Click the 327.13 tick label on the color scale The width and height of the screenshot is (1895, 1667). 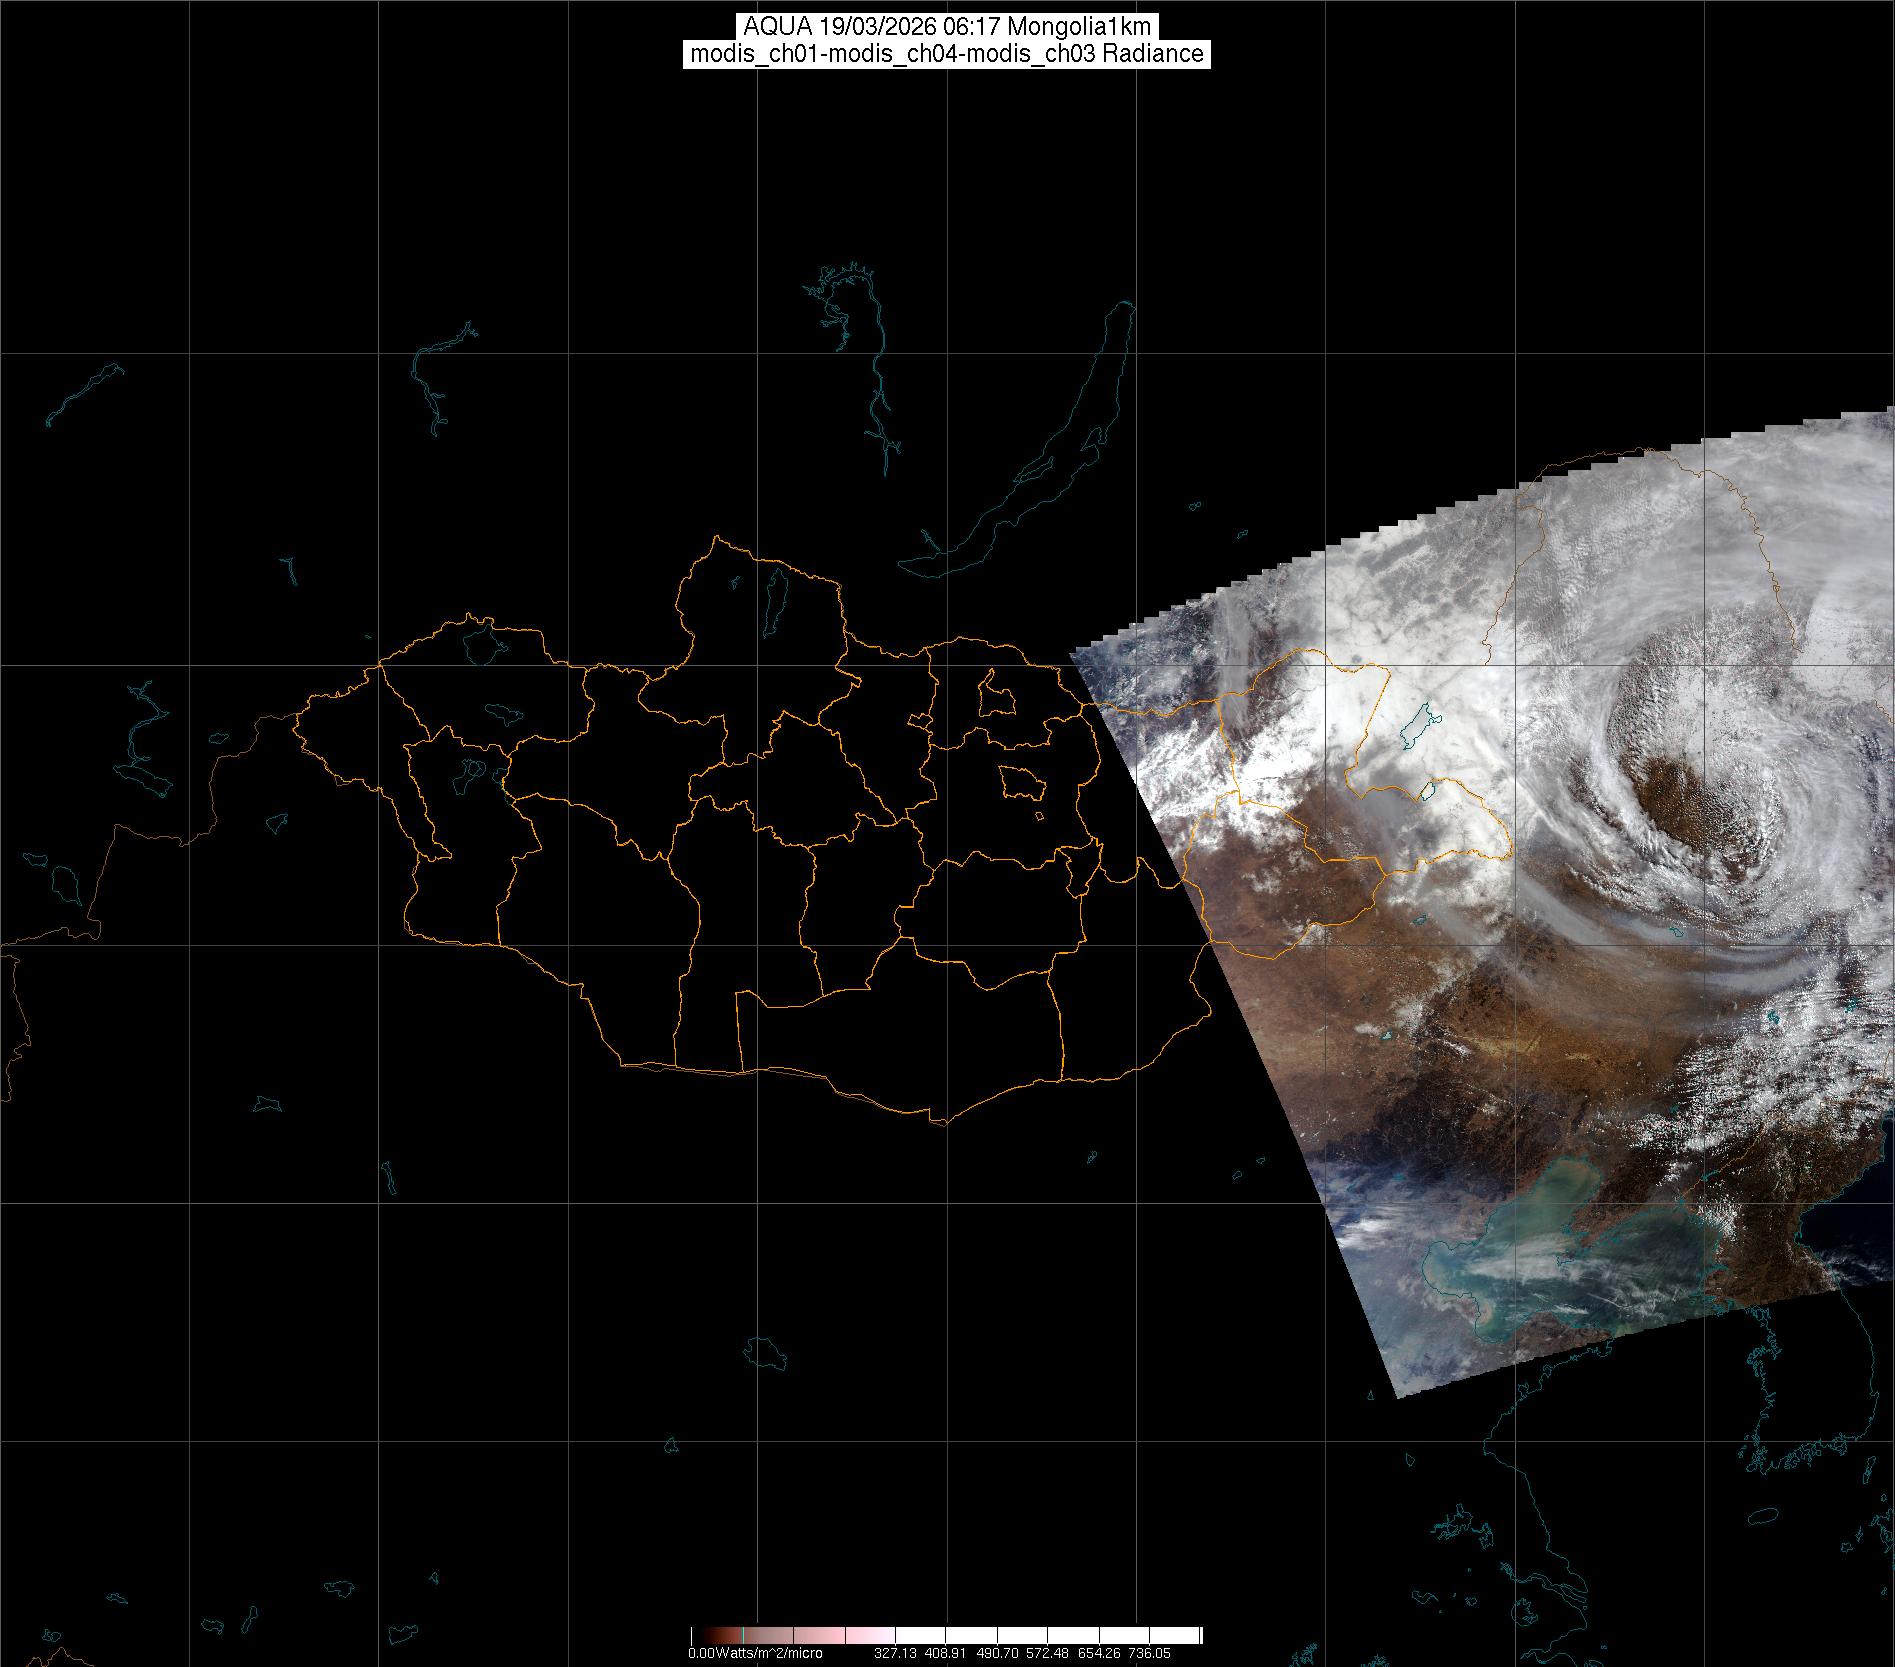pyautogui.click(x=895, y=1653)
